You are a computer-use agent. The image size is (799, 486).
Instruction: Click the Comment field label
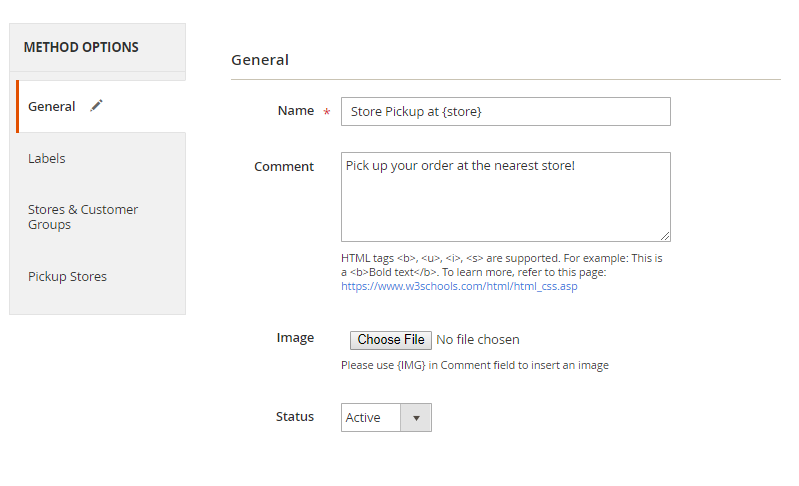point(284,167)
